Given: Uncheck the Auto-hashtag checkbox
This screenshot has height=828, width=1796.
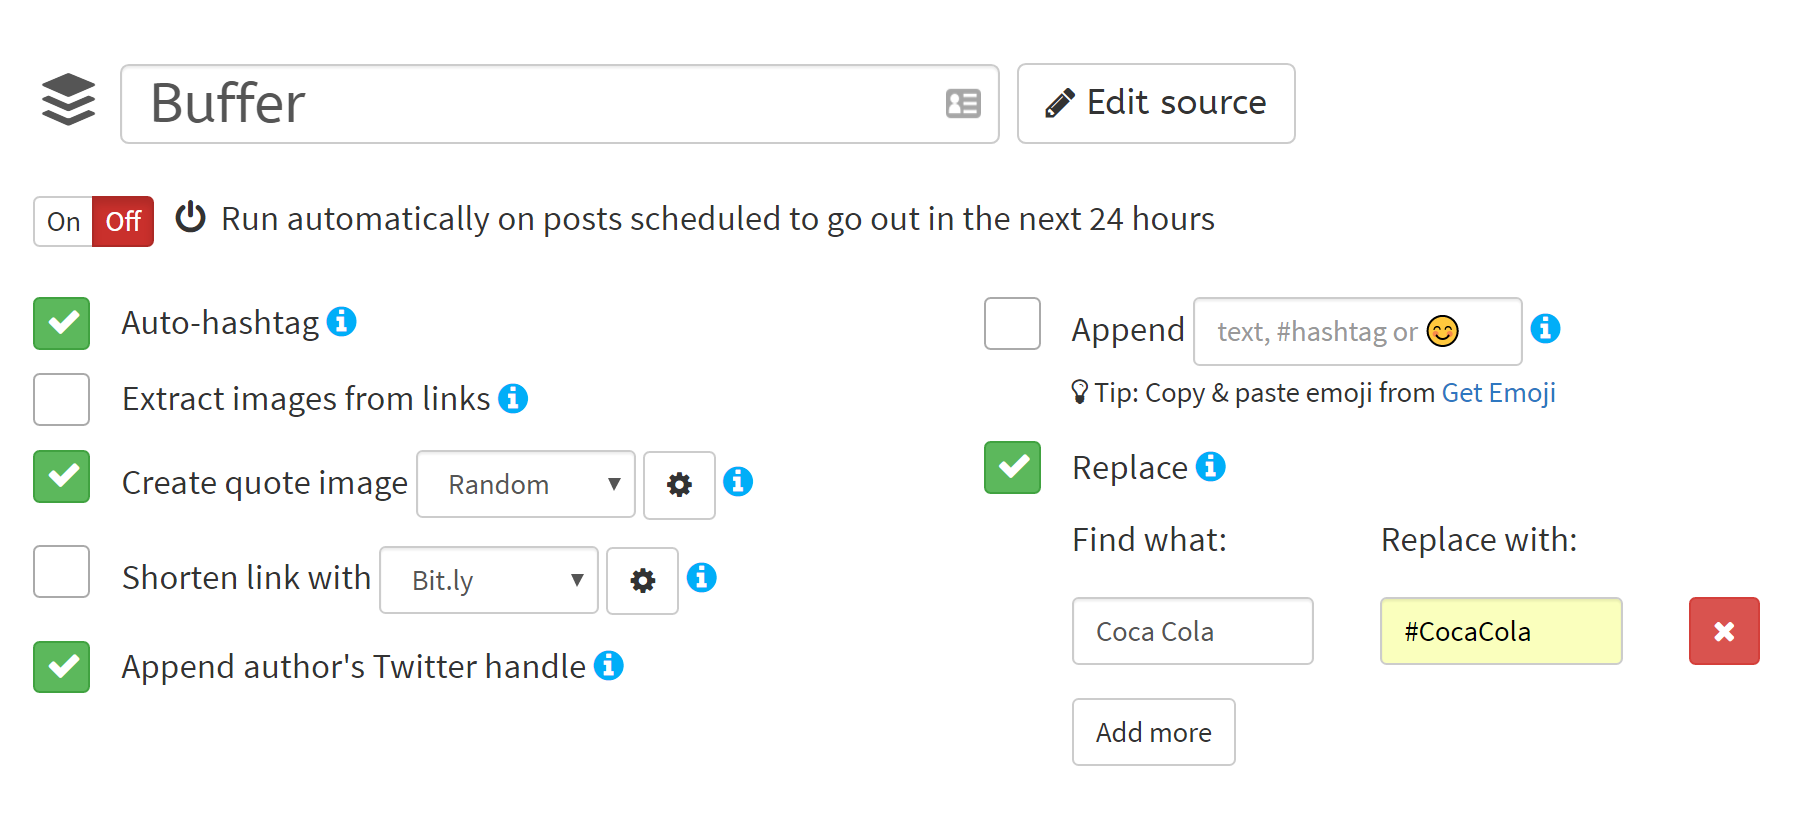Looking at the screenshot, I should tap(62, 323).
